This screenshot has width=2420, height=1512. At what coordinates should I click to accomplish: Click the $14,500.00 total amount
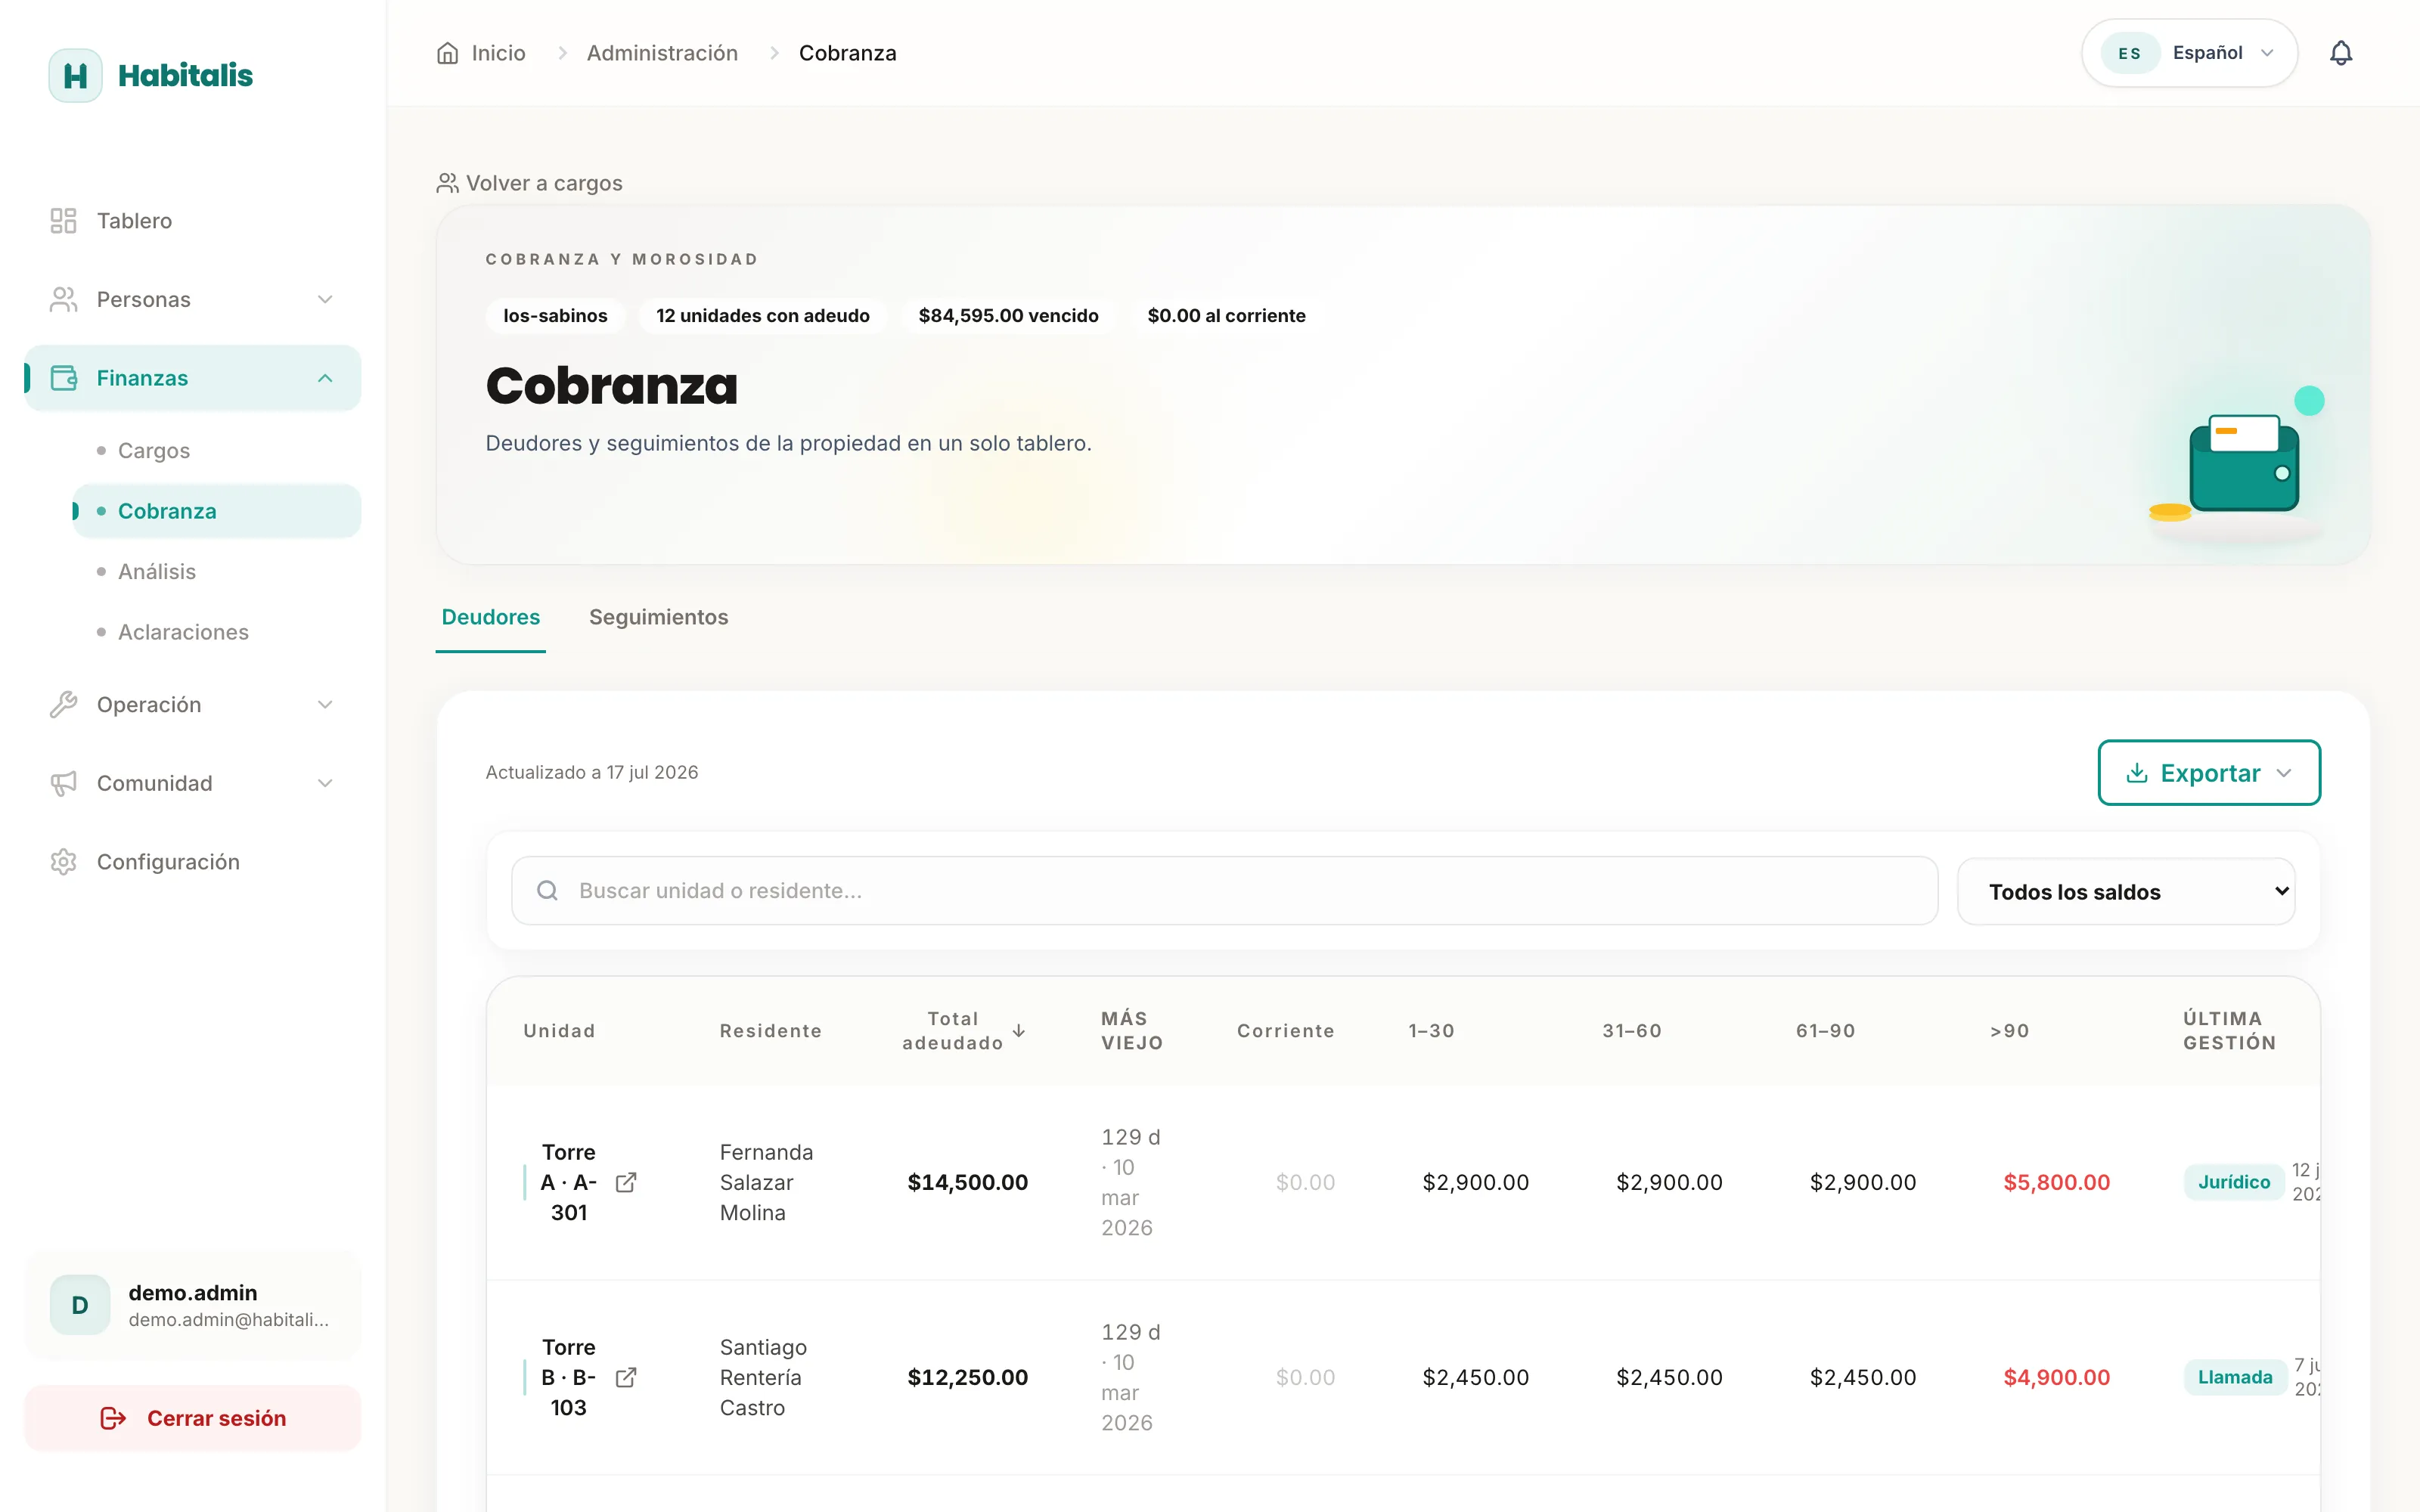[967, 1182]
